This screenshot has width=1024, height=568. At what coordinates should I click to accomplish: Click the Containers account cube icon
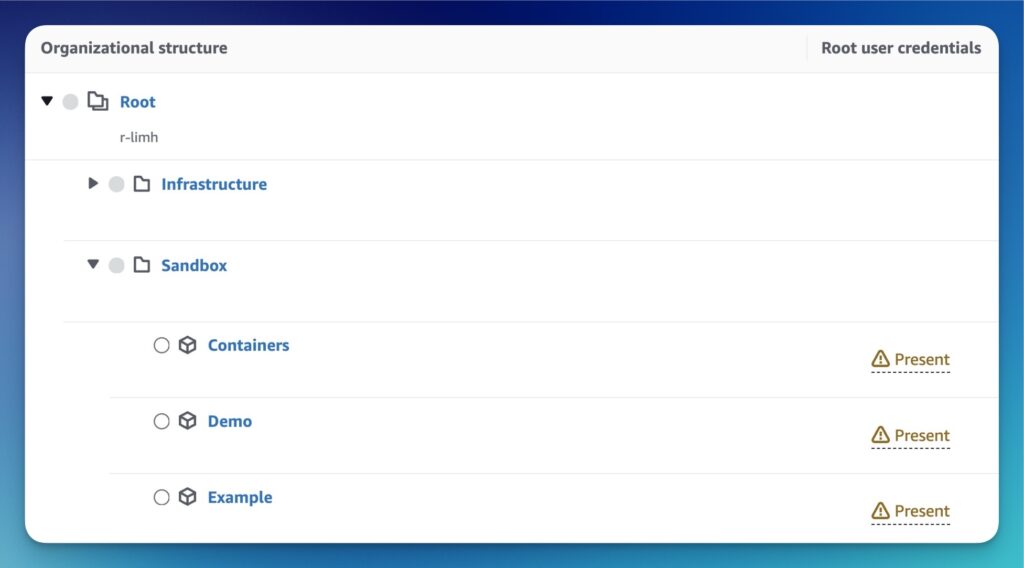click(187, 345)
